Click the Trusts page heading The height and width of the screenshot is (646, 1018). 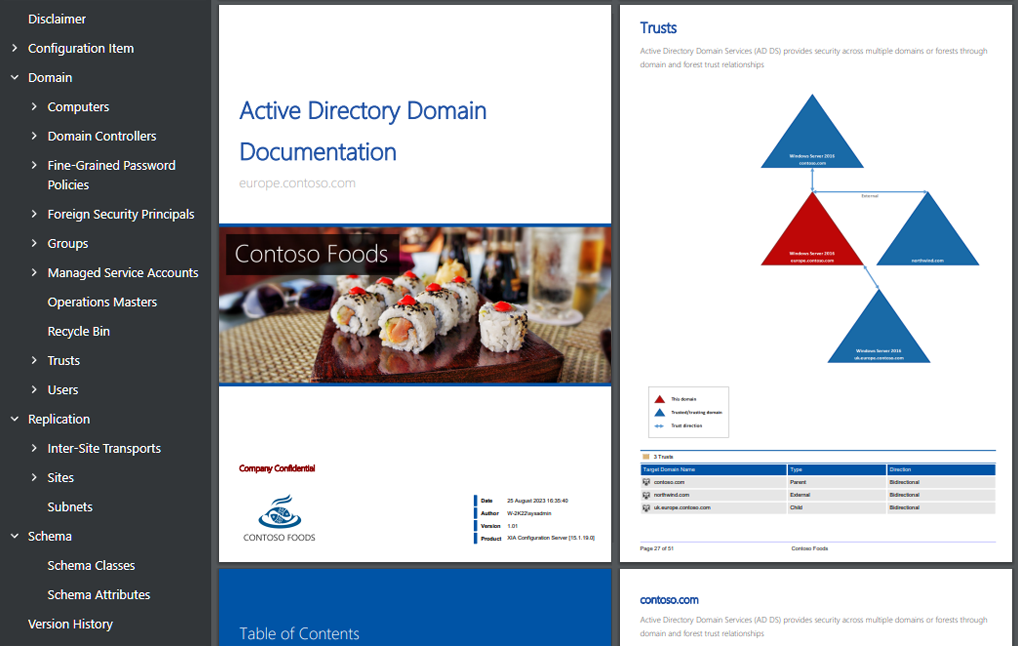pyautogui.click(x=658, y=28)
